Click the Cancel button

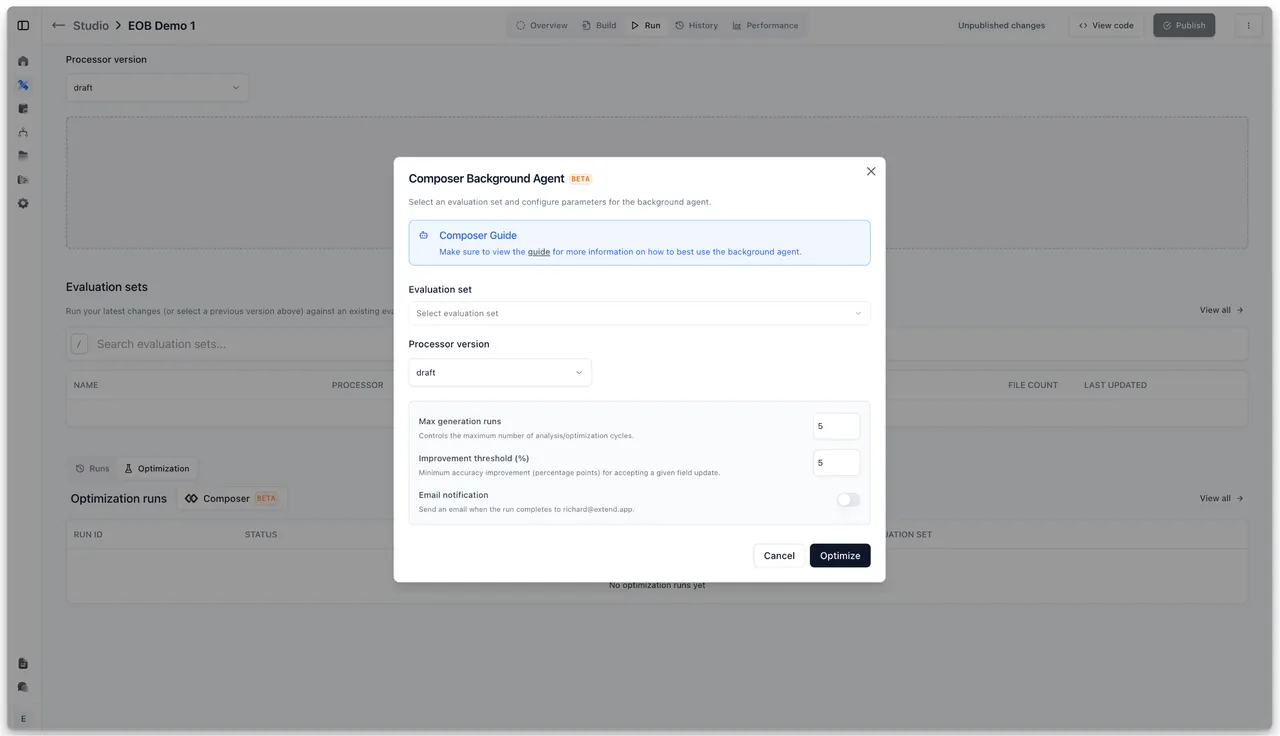point(779,555)
